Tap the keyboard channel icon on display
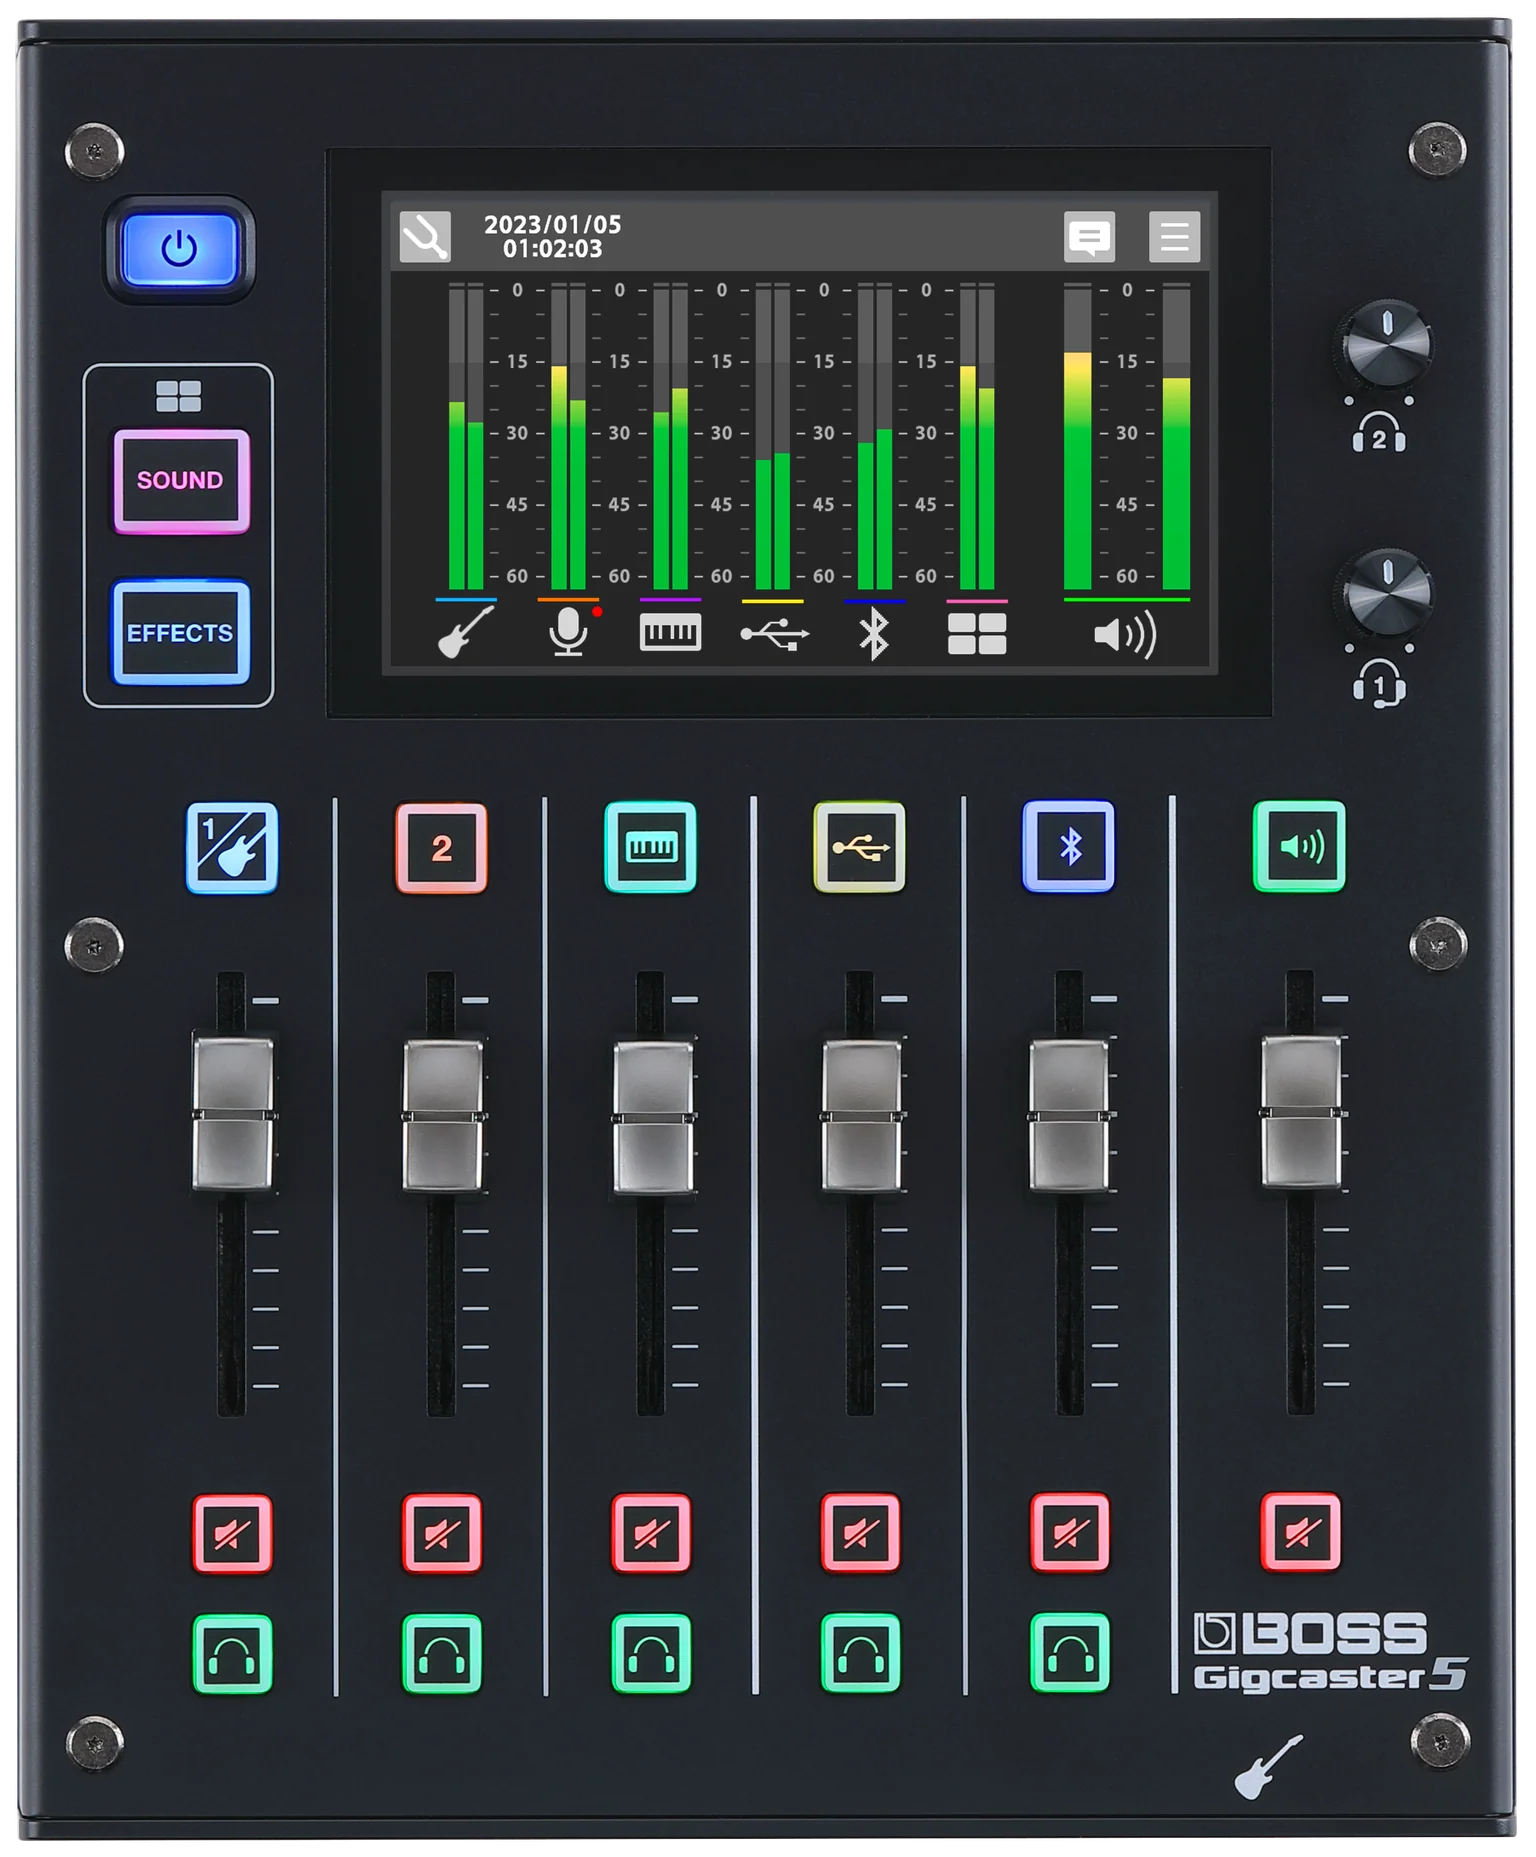Image resolution: width=1536 pixels, height=1857 pixels. [670, 632]
